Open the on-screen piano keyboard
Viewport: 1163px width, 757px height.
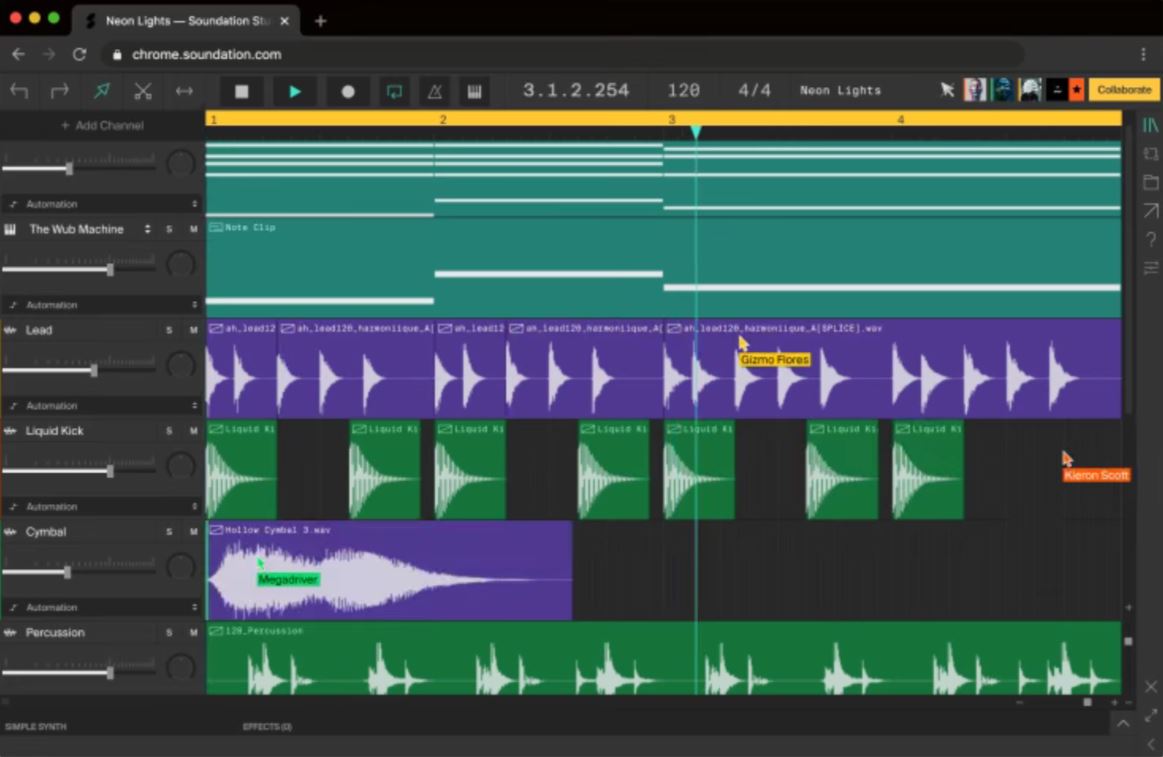(474, 90)
